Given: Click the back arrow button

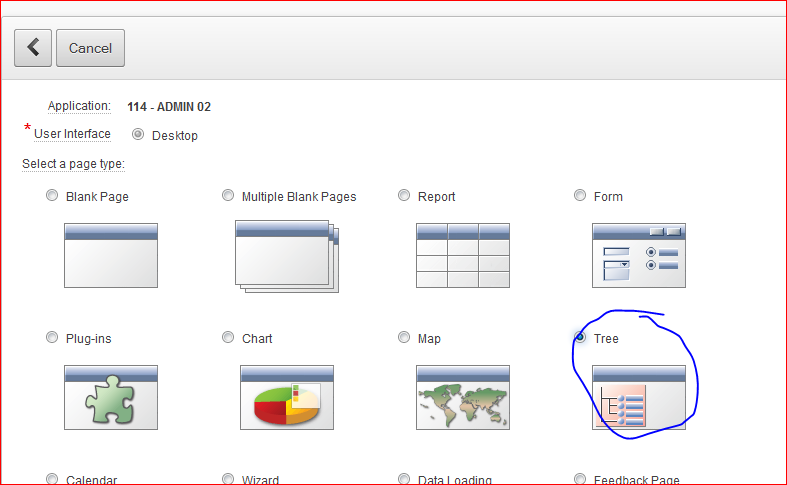Looking at the screenshot, I should click(x=33, y=48).
